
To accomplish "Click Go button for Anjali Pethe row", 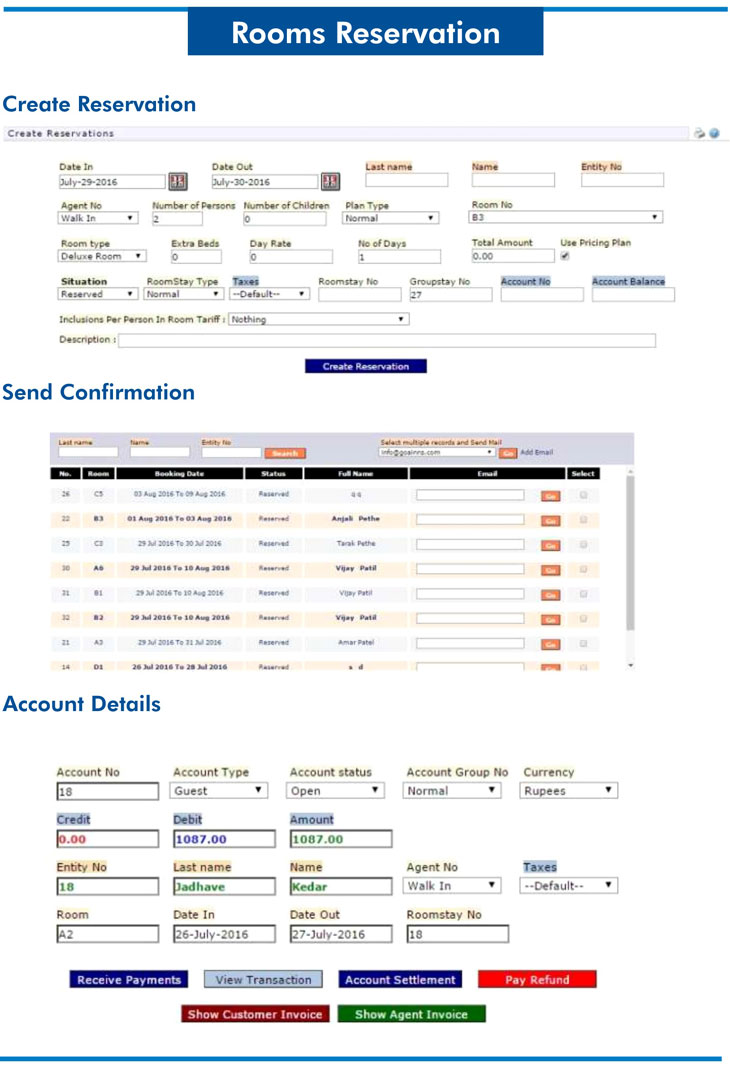I will tap(551, 521).
